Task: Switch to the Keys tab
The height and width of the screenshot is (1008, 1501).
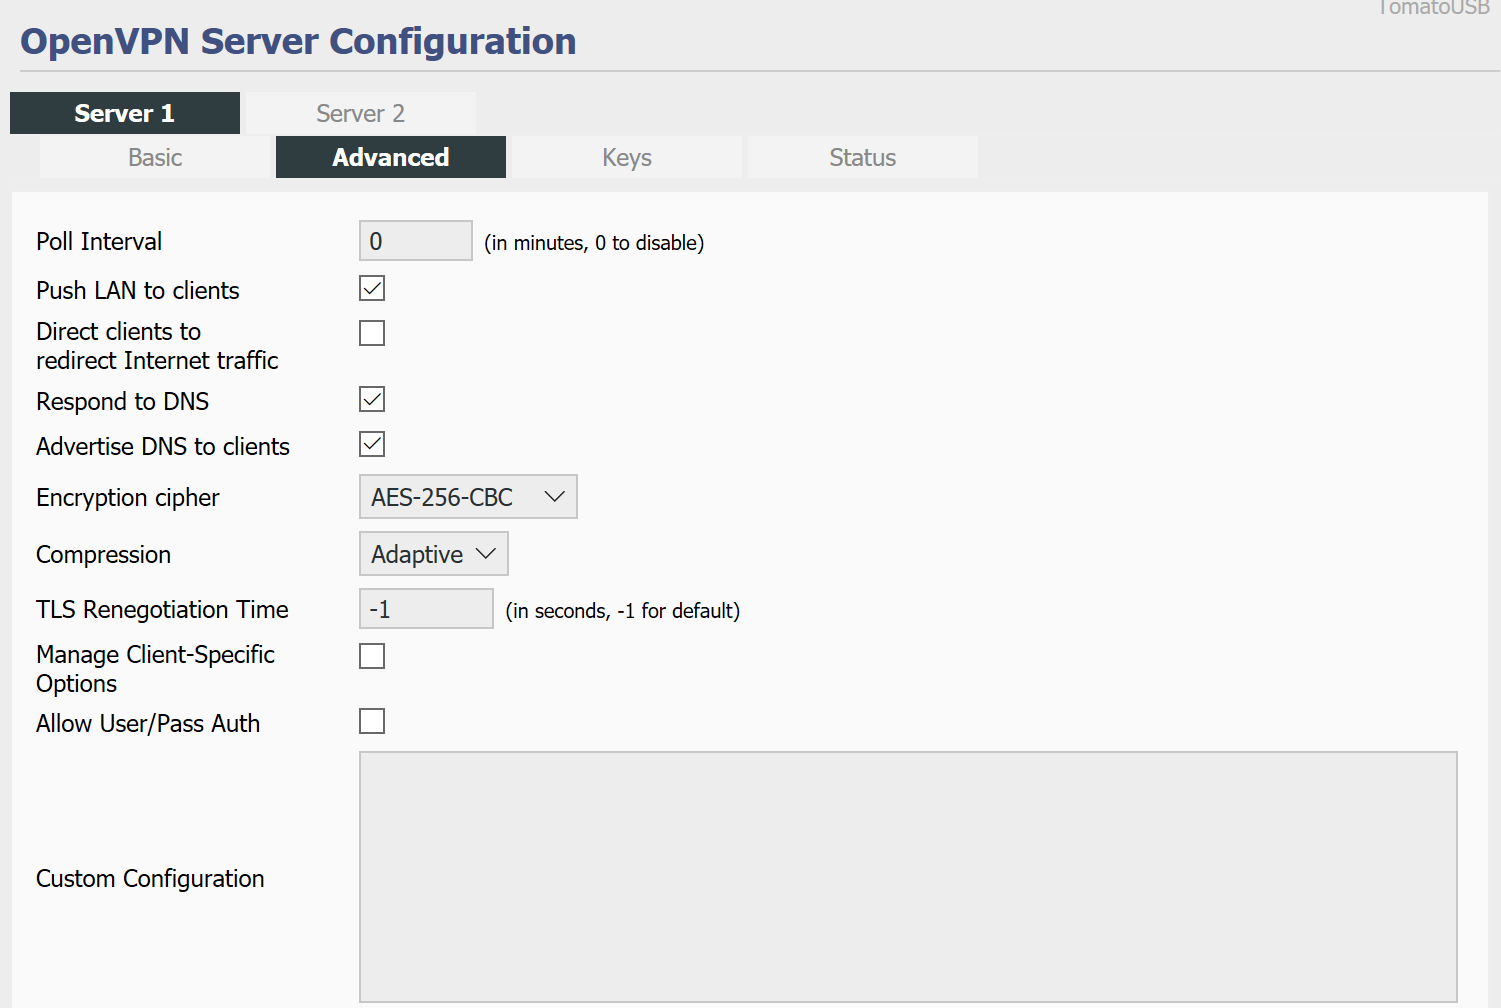Action: click(x=626, y=157)
